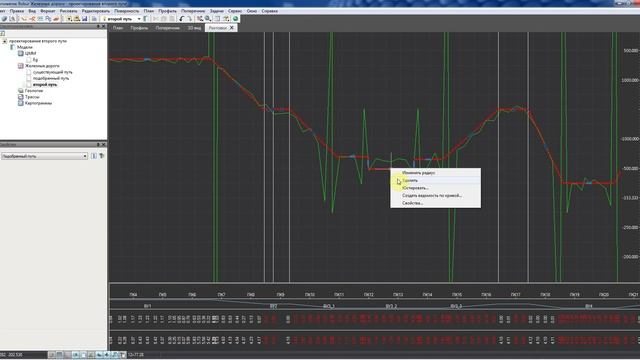Close the properties panel
The width and height of the screenshot is (640, 360).
[104, 144]
